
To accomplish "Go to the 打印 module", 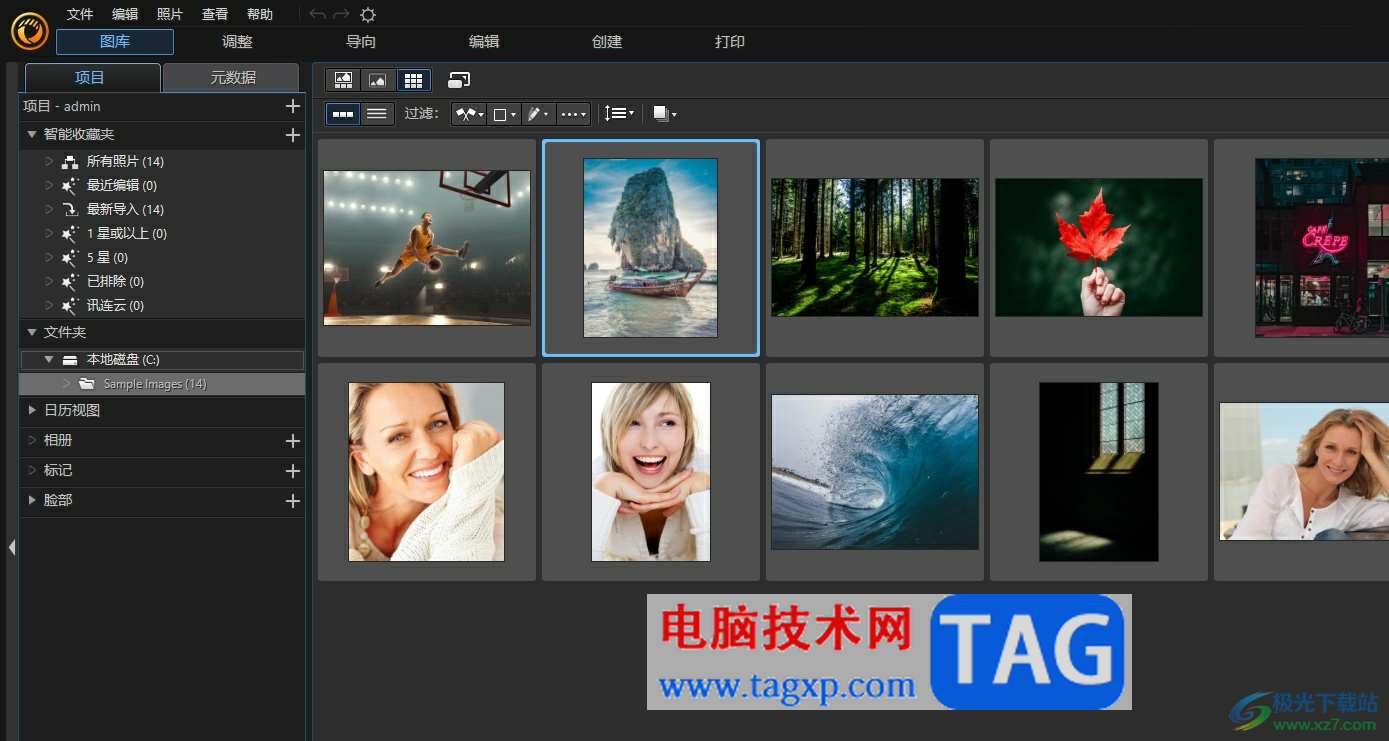I will tap(730, 42).
